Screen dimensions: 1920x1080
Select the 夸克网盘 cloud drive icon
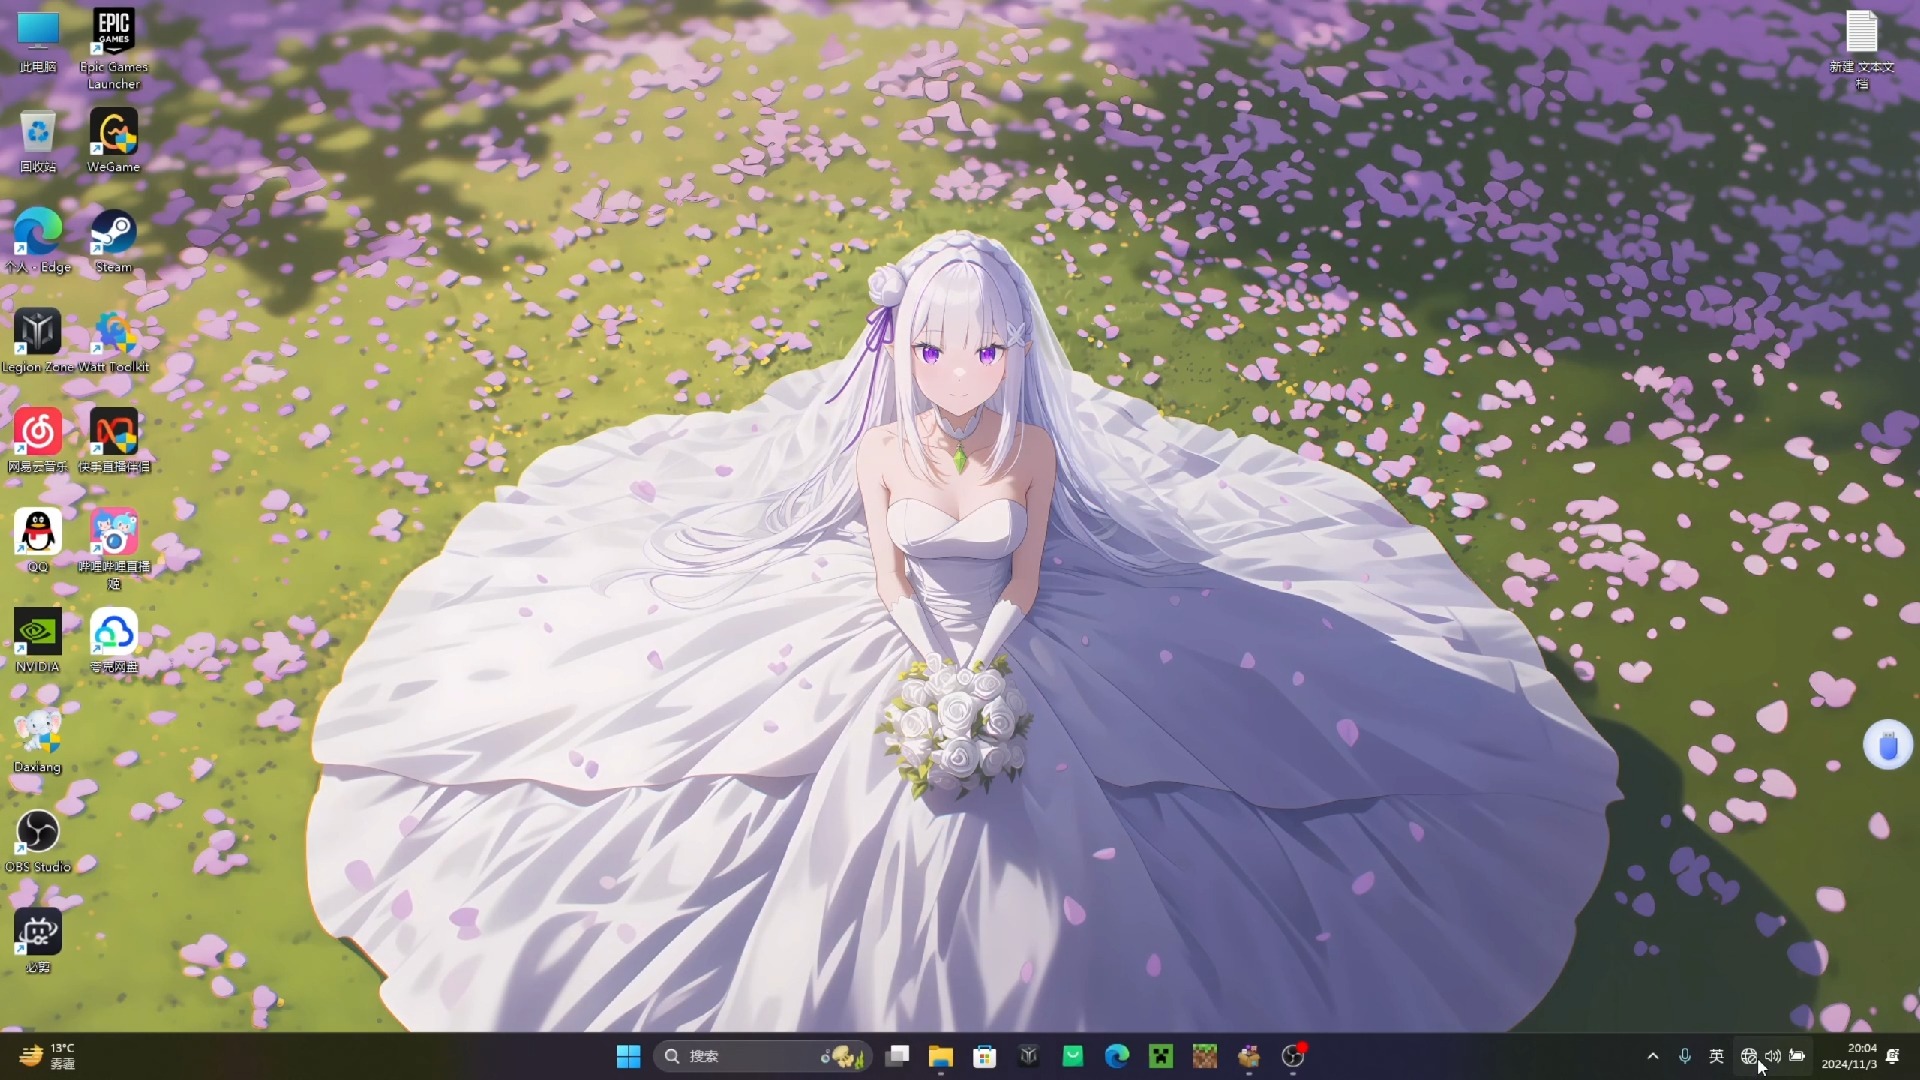click(113, 642)
